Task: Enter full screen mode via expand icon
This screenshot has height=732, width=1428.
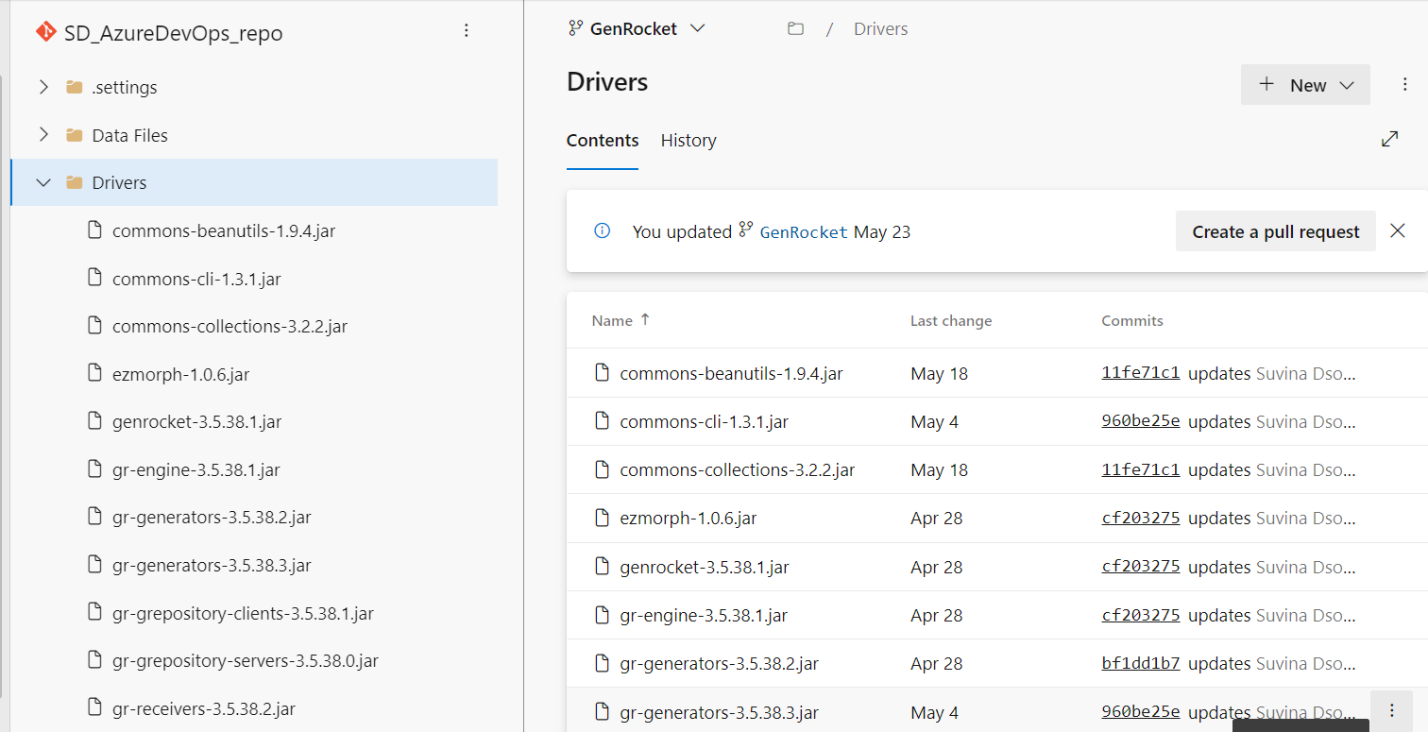Action: (x=1389, y=140)
